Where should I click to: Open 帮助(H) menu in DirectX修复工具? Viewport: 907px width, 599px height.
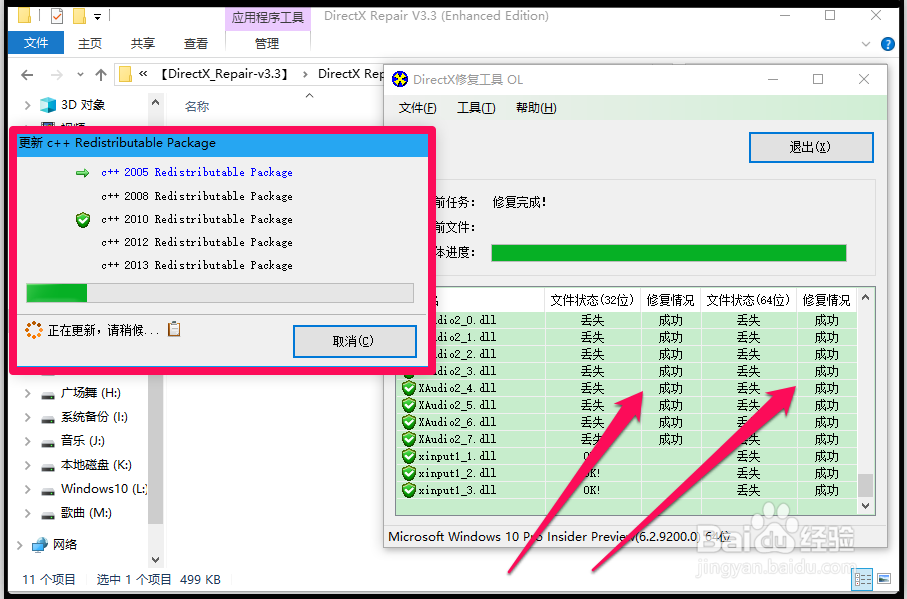536,108
